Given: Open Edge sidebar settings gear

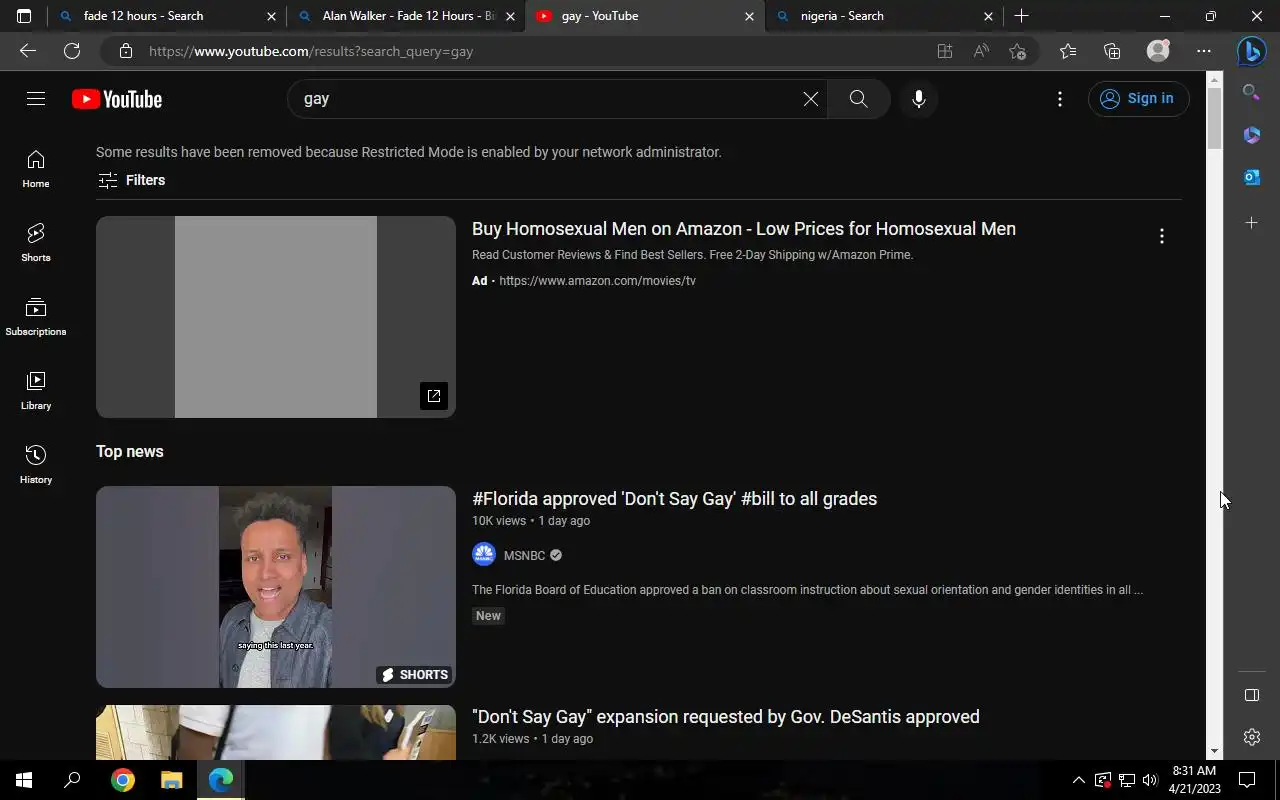Looking at the screenshot, I should tap(1251, 737).
